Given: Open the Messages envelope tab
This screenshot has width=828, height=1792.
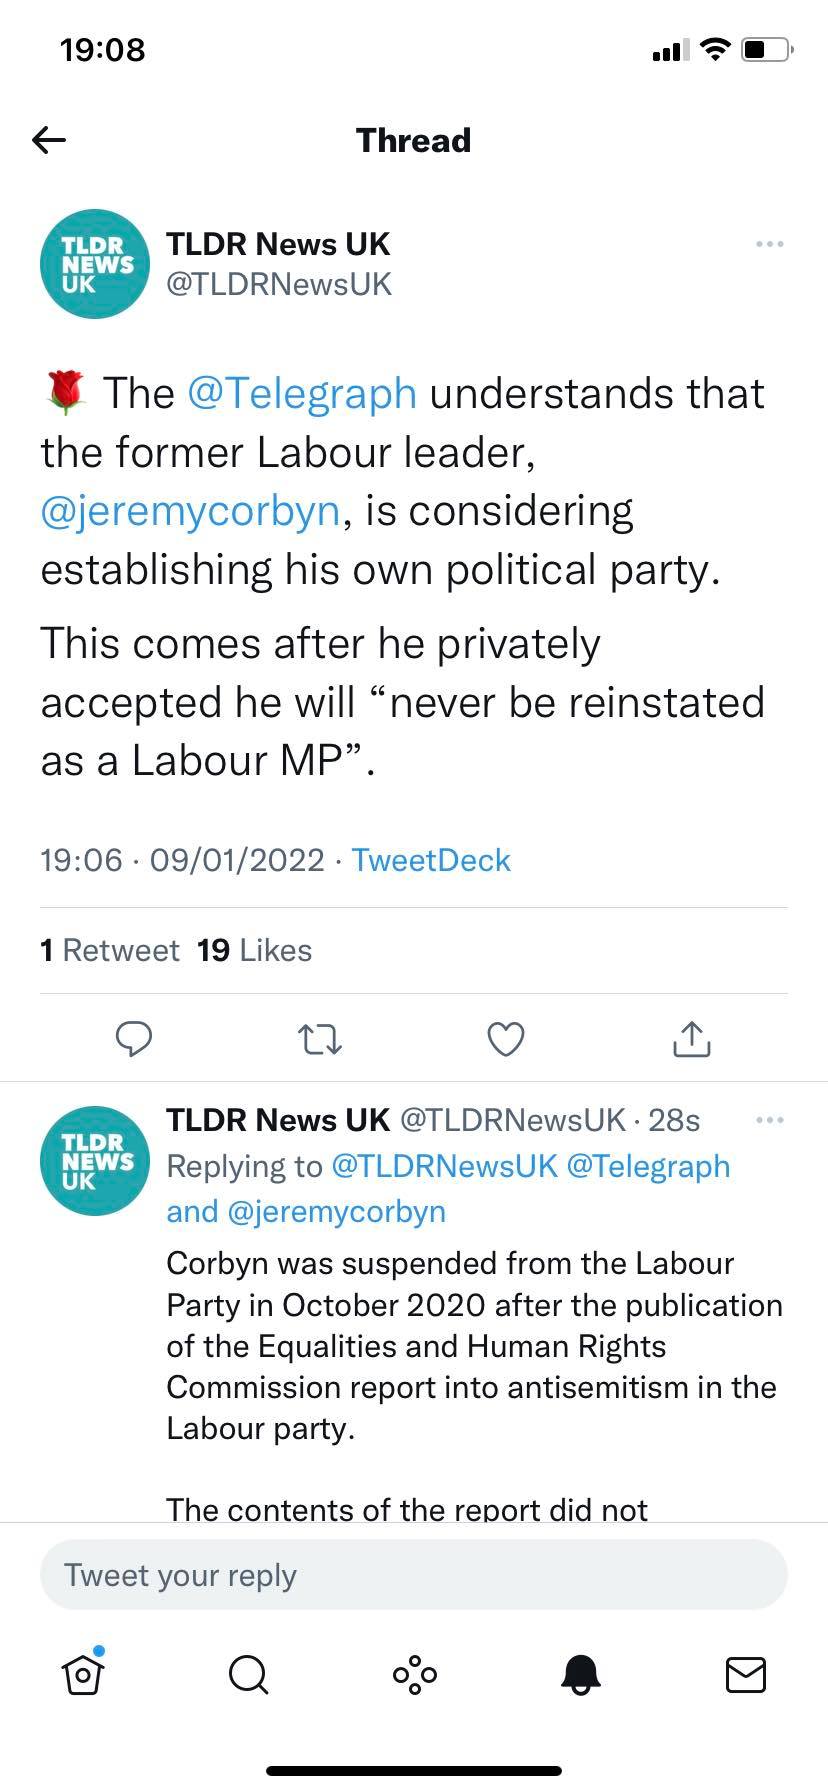Looking at the screenshot, I should (745, 1674).
